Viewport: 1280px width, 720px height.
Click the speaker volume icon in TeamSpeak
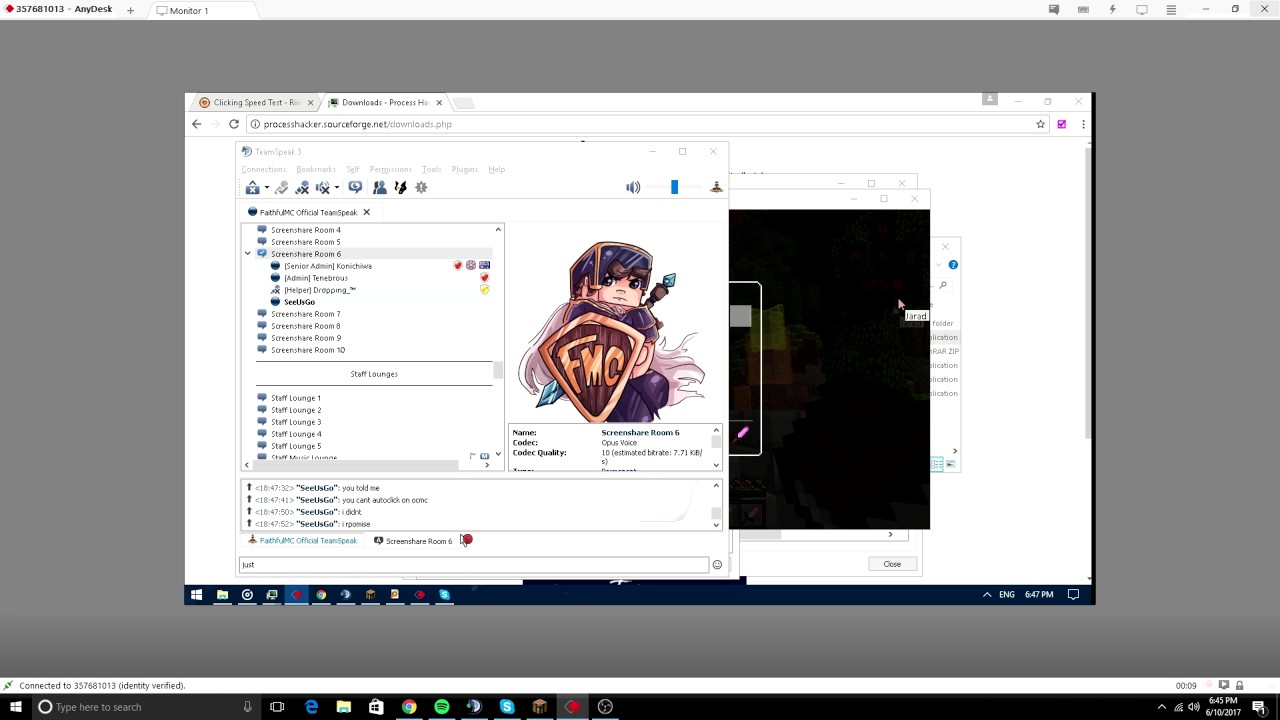tap(633, 187)
